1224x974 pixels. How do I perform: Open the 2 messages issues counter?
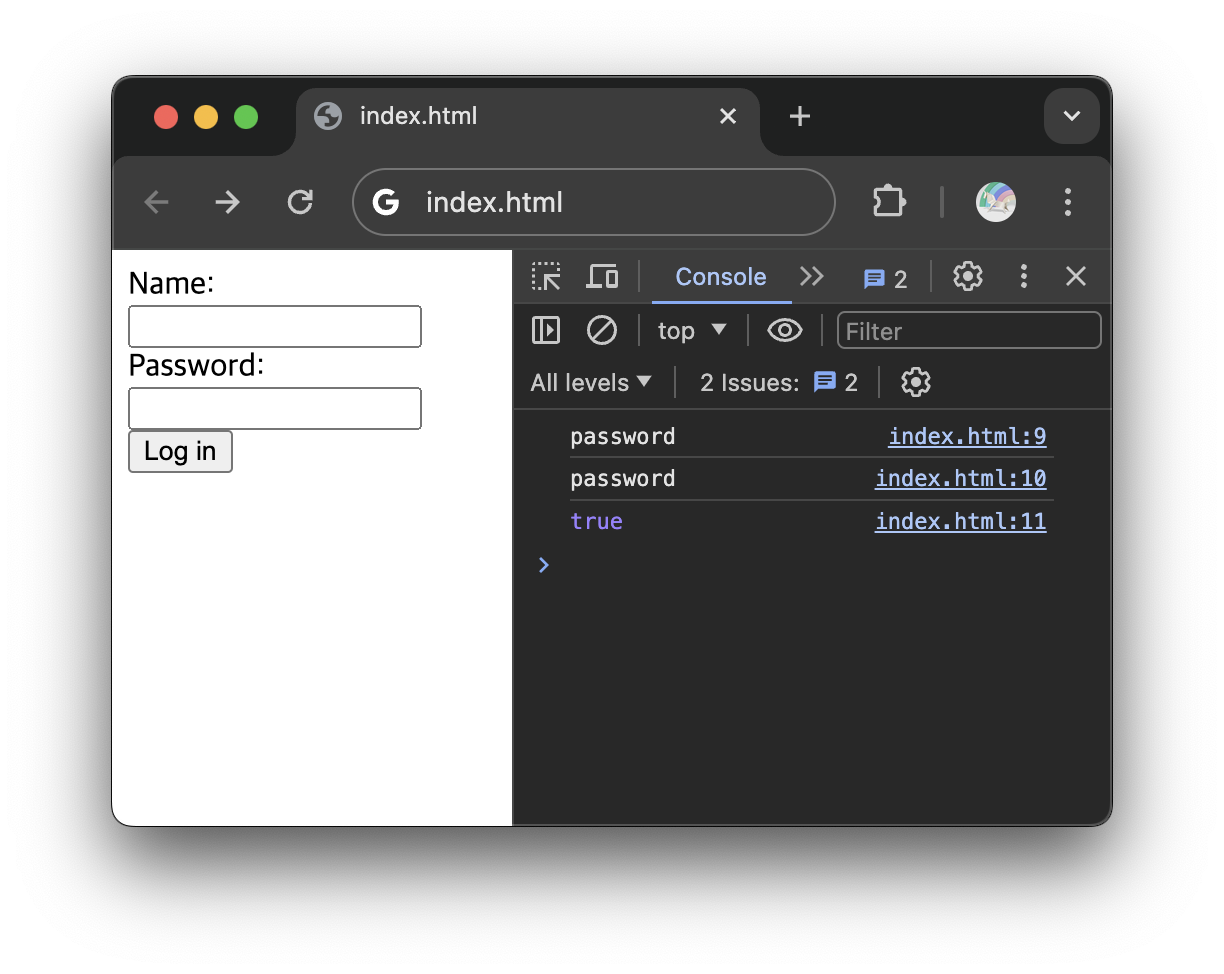pos(886,279)
